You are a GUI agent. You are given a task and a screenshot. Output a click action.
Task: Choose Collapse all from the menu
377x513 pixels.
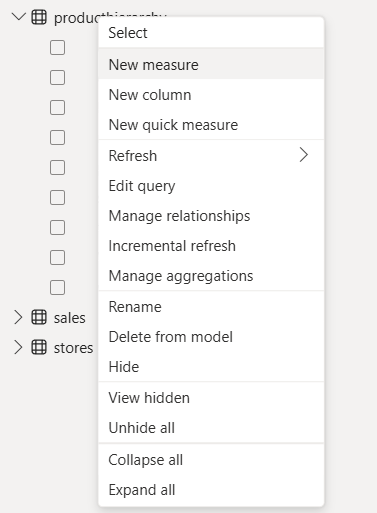(211, 460)
